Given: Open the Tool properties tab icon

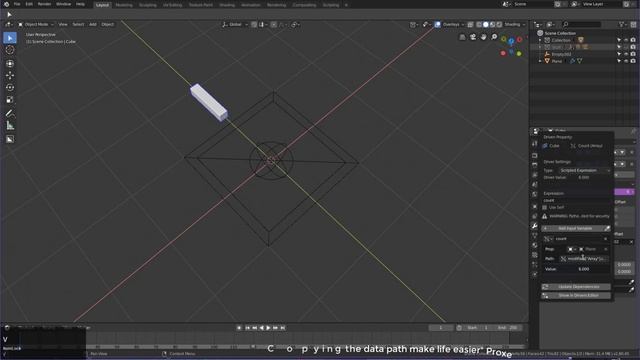Looking at the screenshot, I should coord(535,144).
